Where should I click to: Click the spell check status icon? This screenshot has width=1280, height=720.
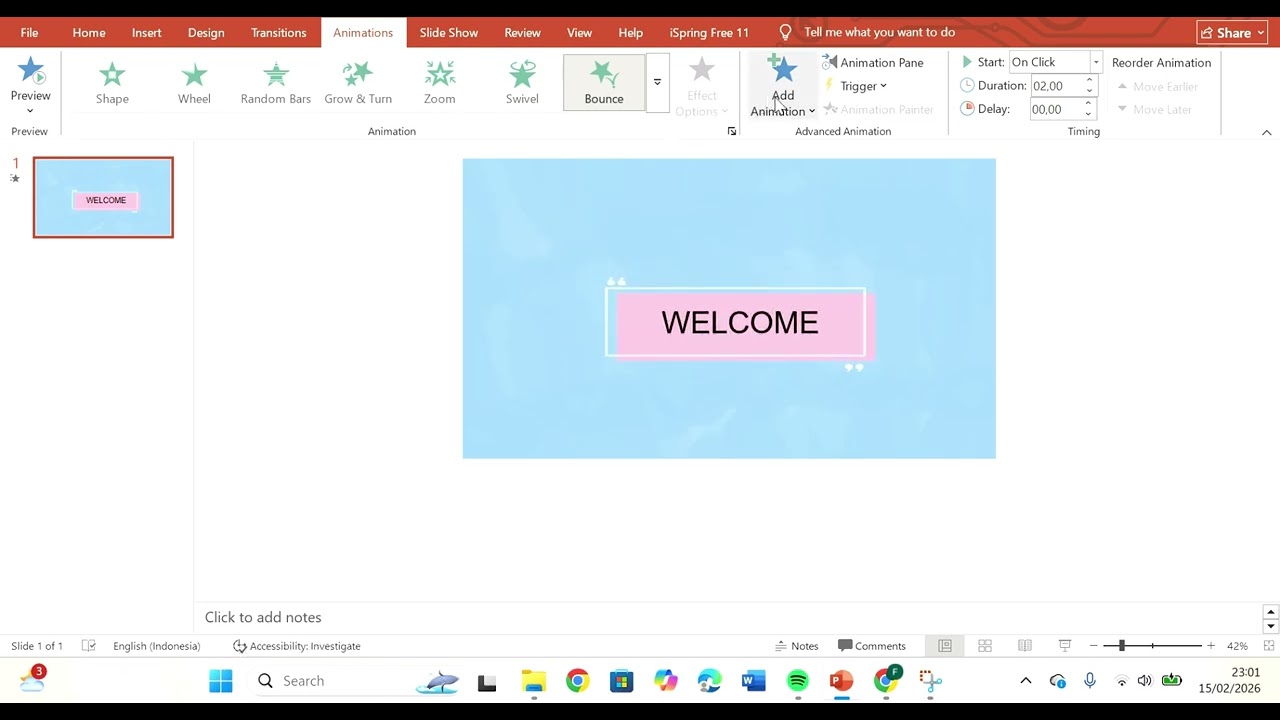pos(89,646)
